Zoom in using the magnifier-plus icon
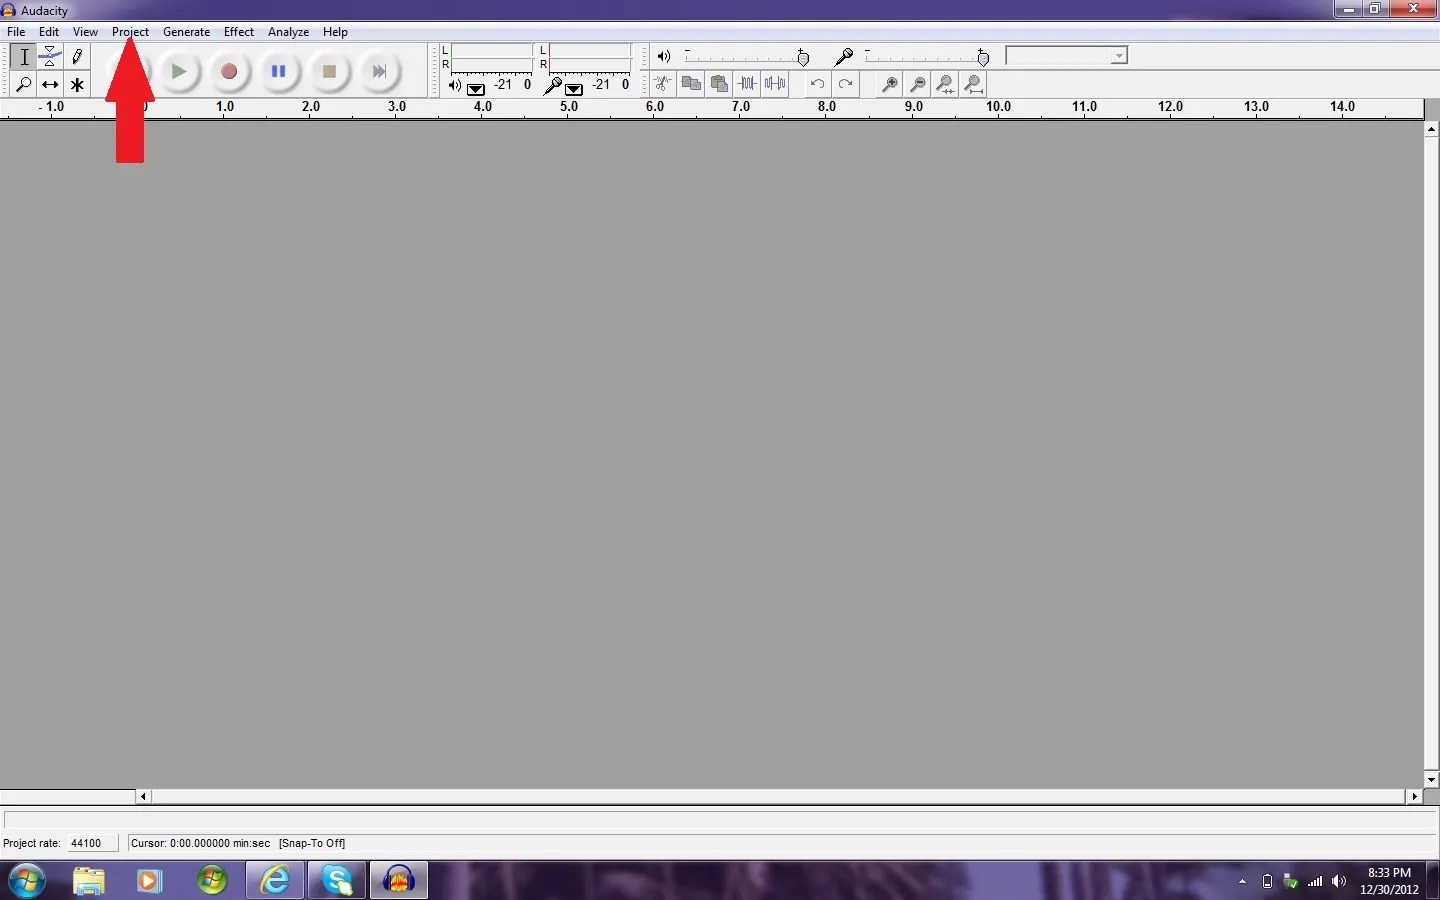This screenshot has width=1440, height=900. point(889,84)
